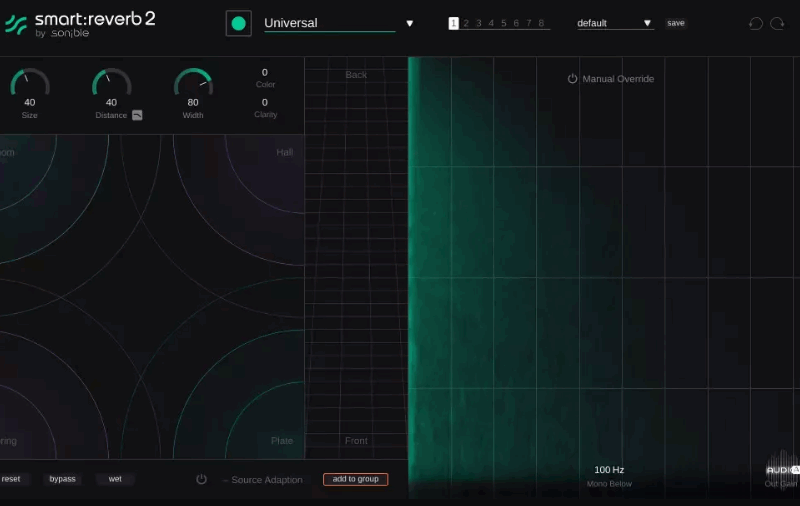Click the Color value 0
The width and height of the screenshot is (800, 506).
[x=264, y=72]
